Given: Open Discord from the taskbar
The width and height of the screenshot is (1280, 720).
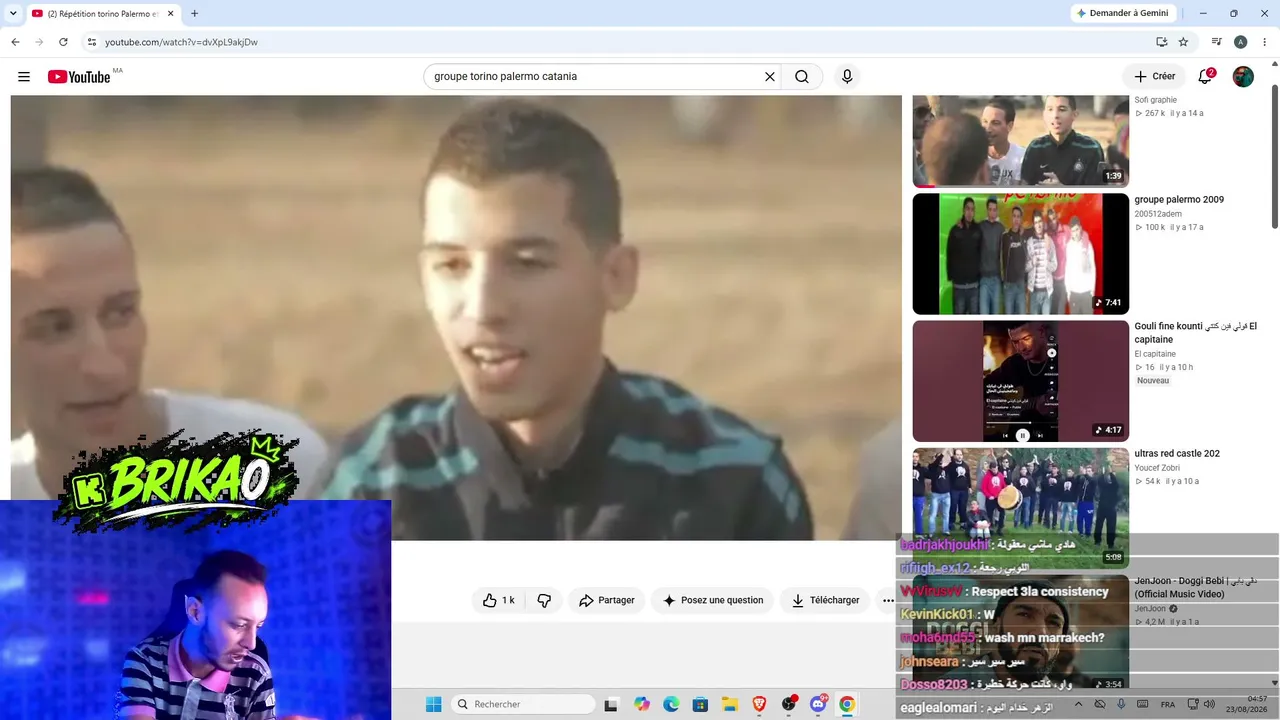Looking at the screenshot, I should tap(818, 704).
